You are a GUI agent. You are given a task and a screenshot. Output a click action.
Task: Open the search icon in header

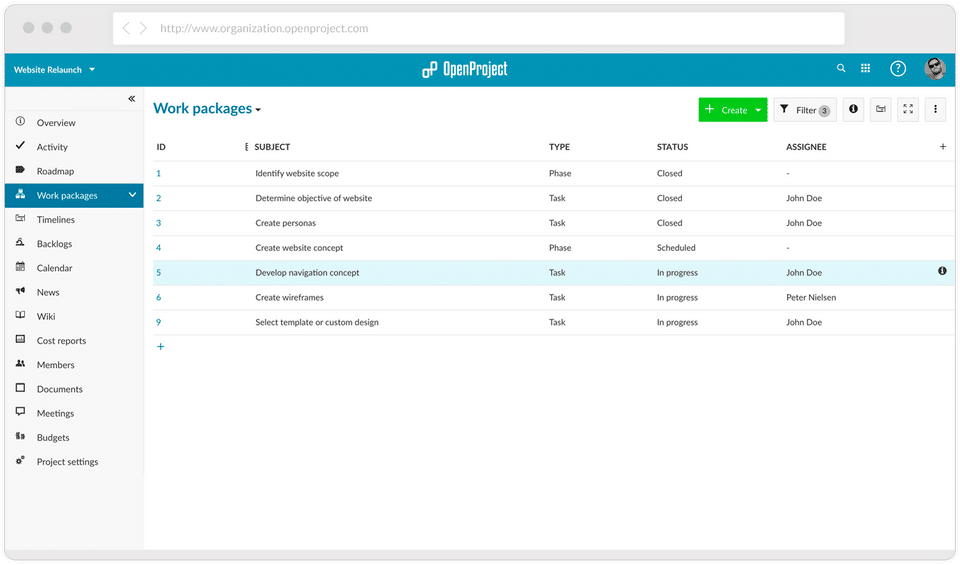point(841,69)
